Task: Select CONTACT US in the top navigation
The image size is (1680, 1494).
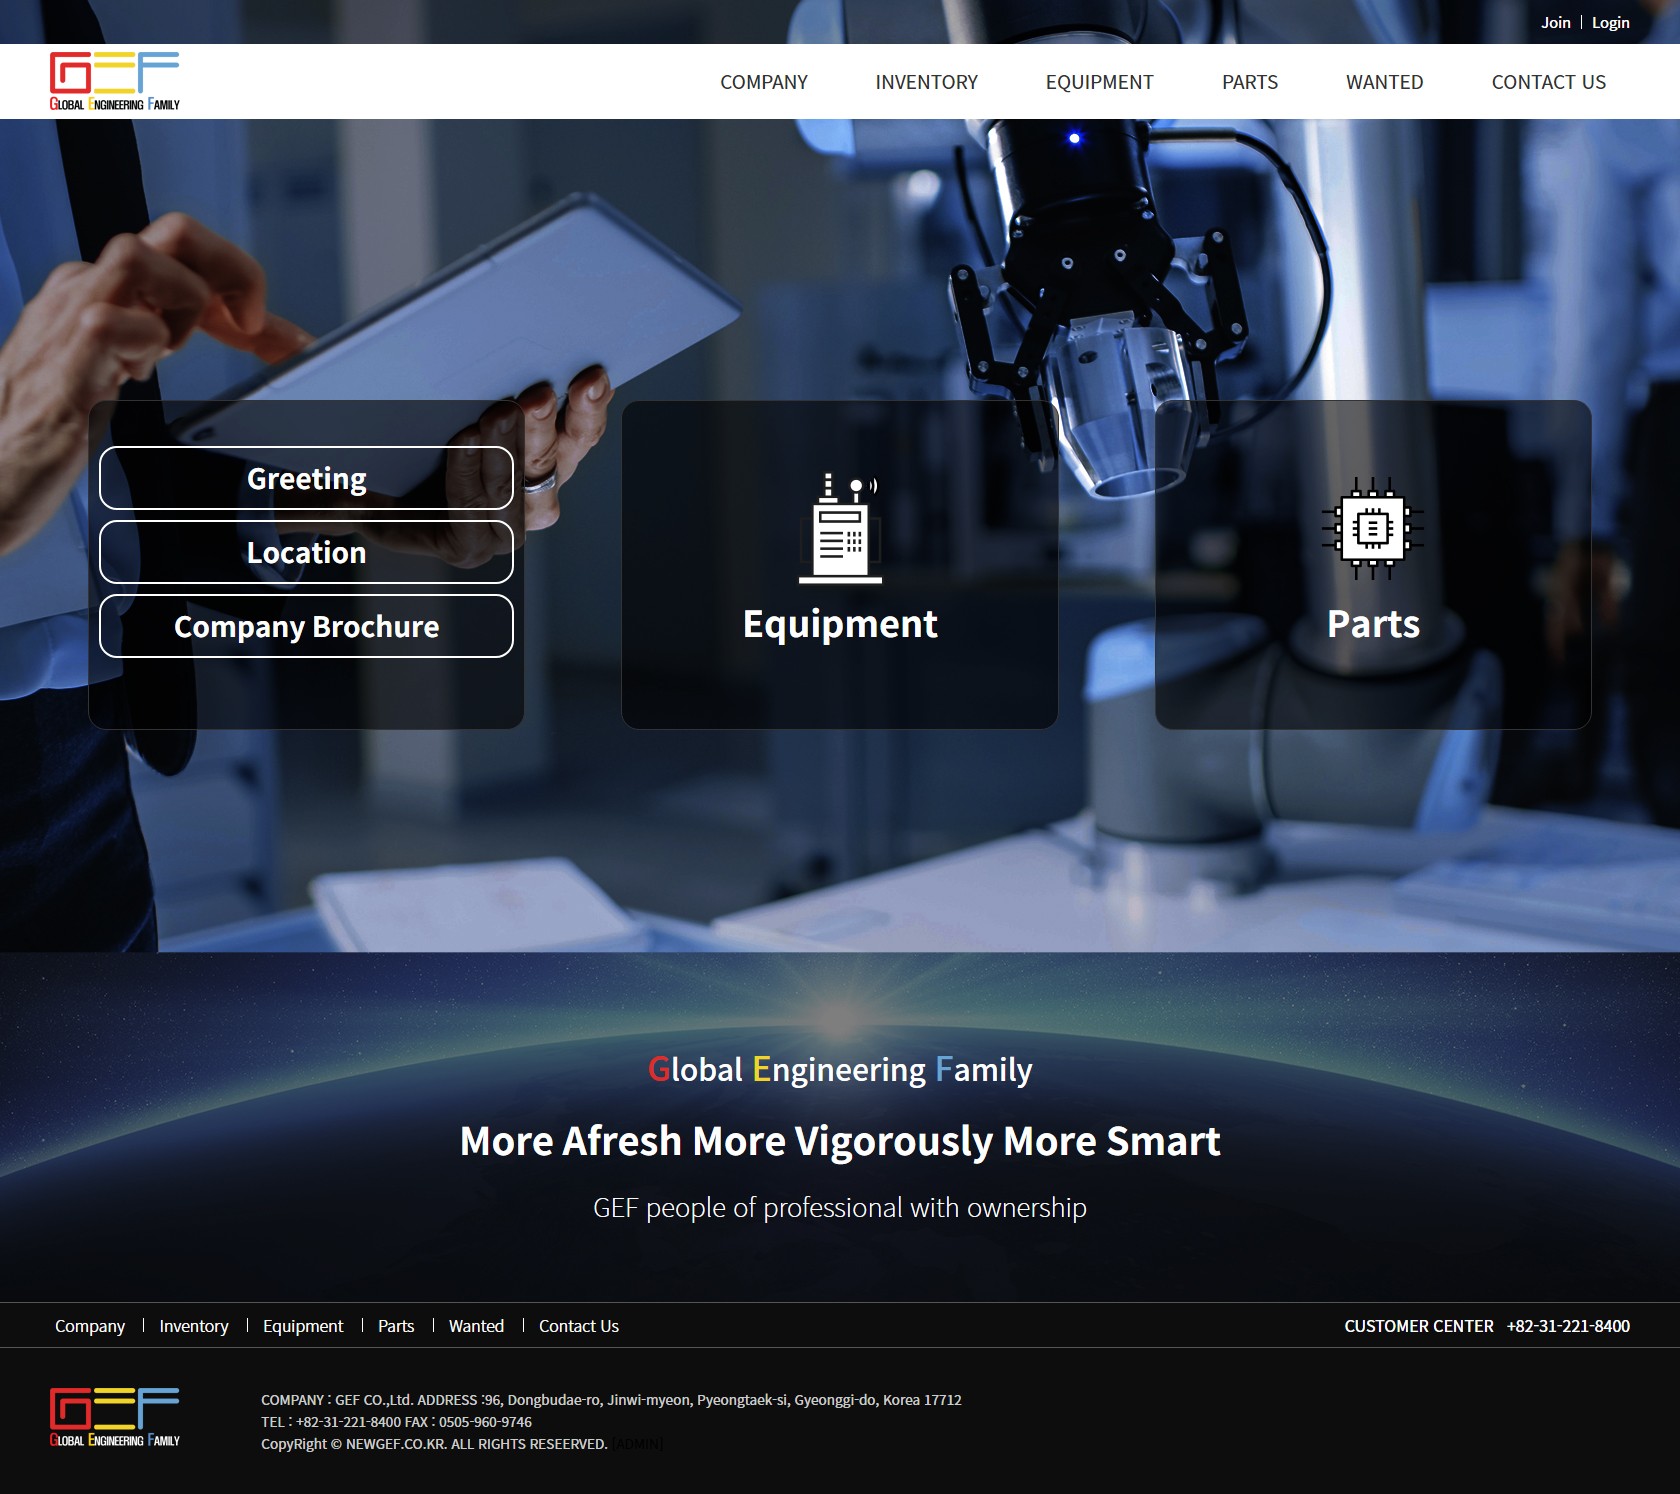Action: pos(1548,82)
